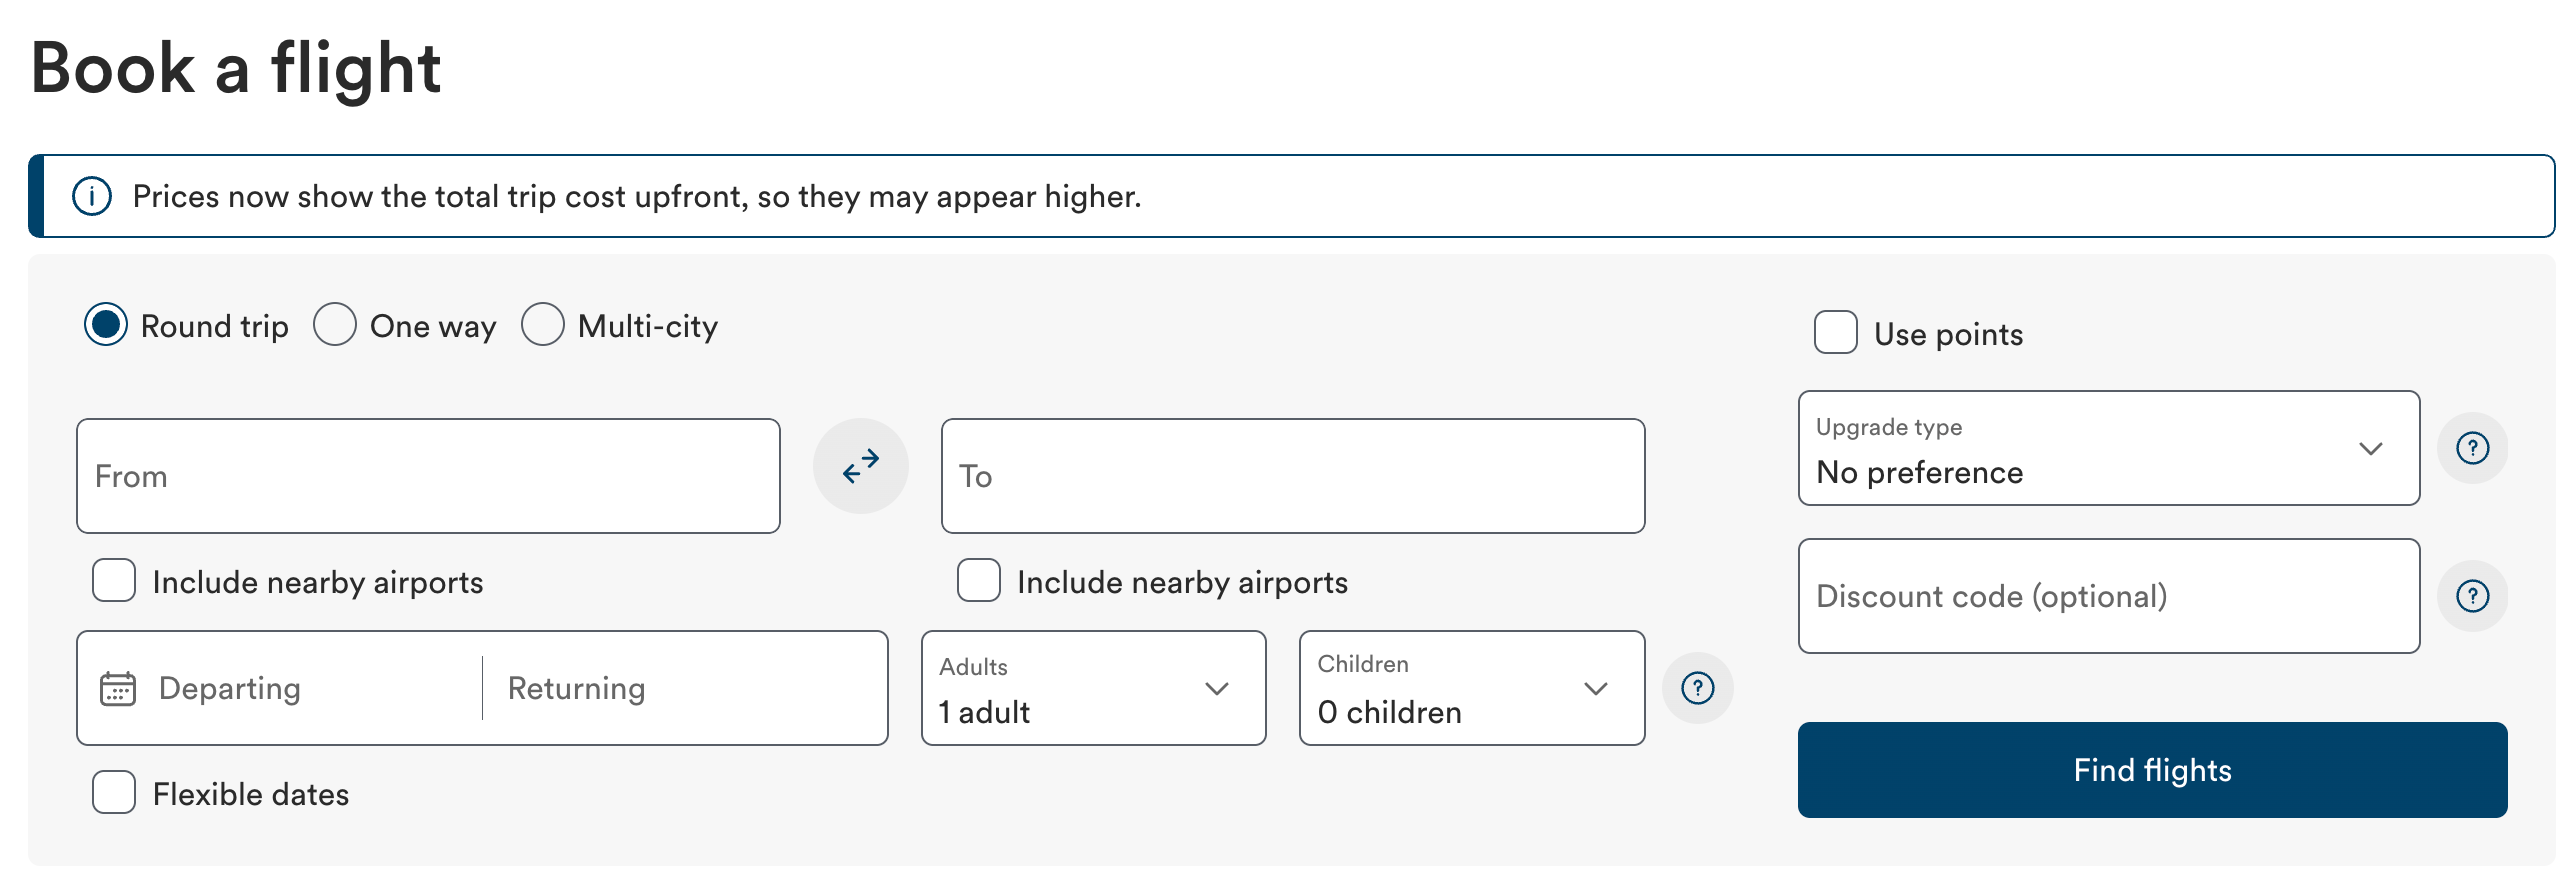Image resolution: width=2576 pixels, height=886 pixels.
Task: Open Children passengers help icon
Action: click(1698, 688)
